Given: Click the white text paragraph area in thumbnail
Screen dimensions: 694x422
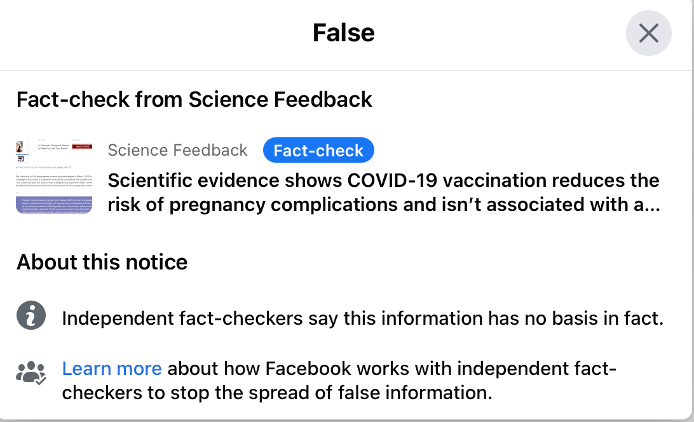Looking at the screenshot, I should pyautogui.click(x=55, y=180).
